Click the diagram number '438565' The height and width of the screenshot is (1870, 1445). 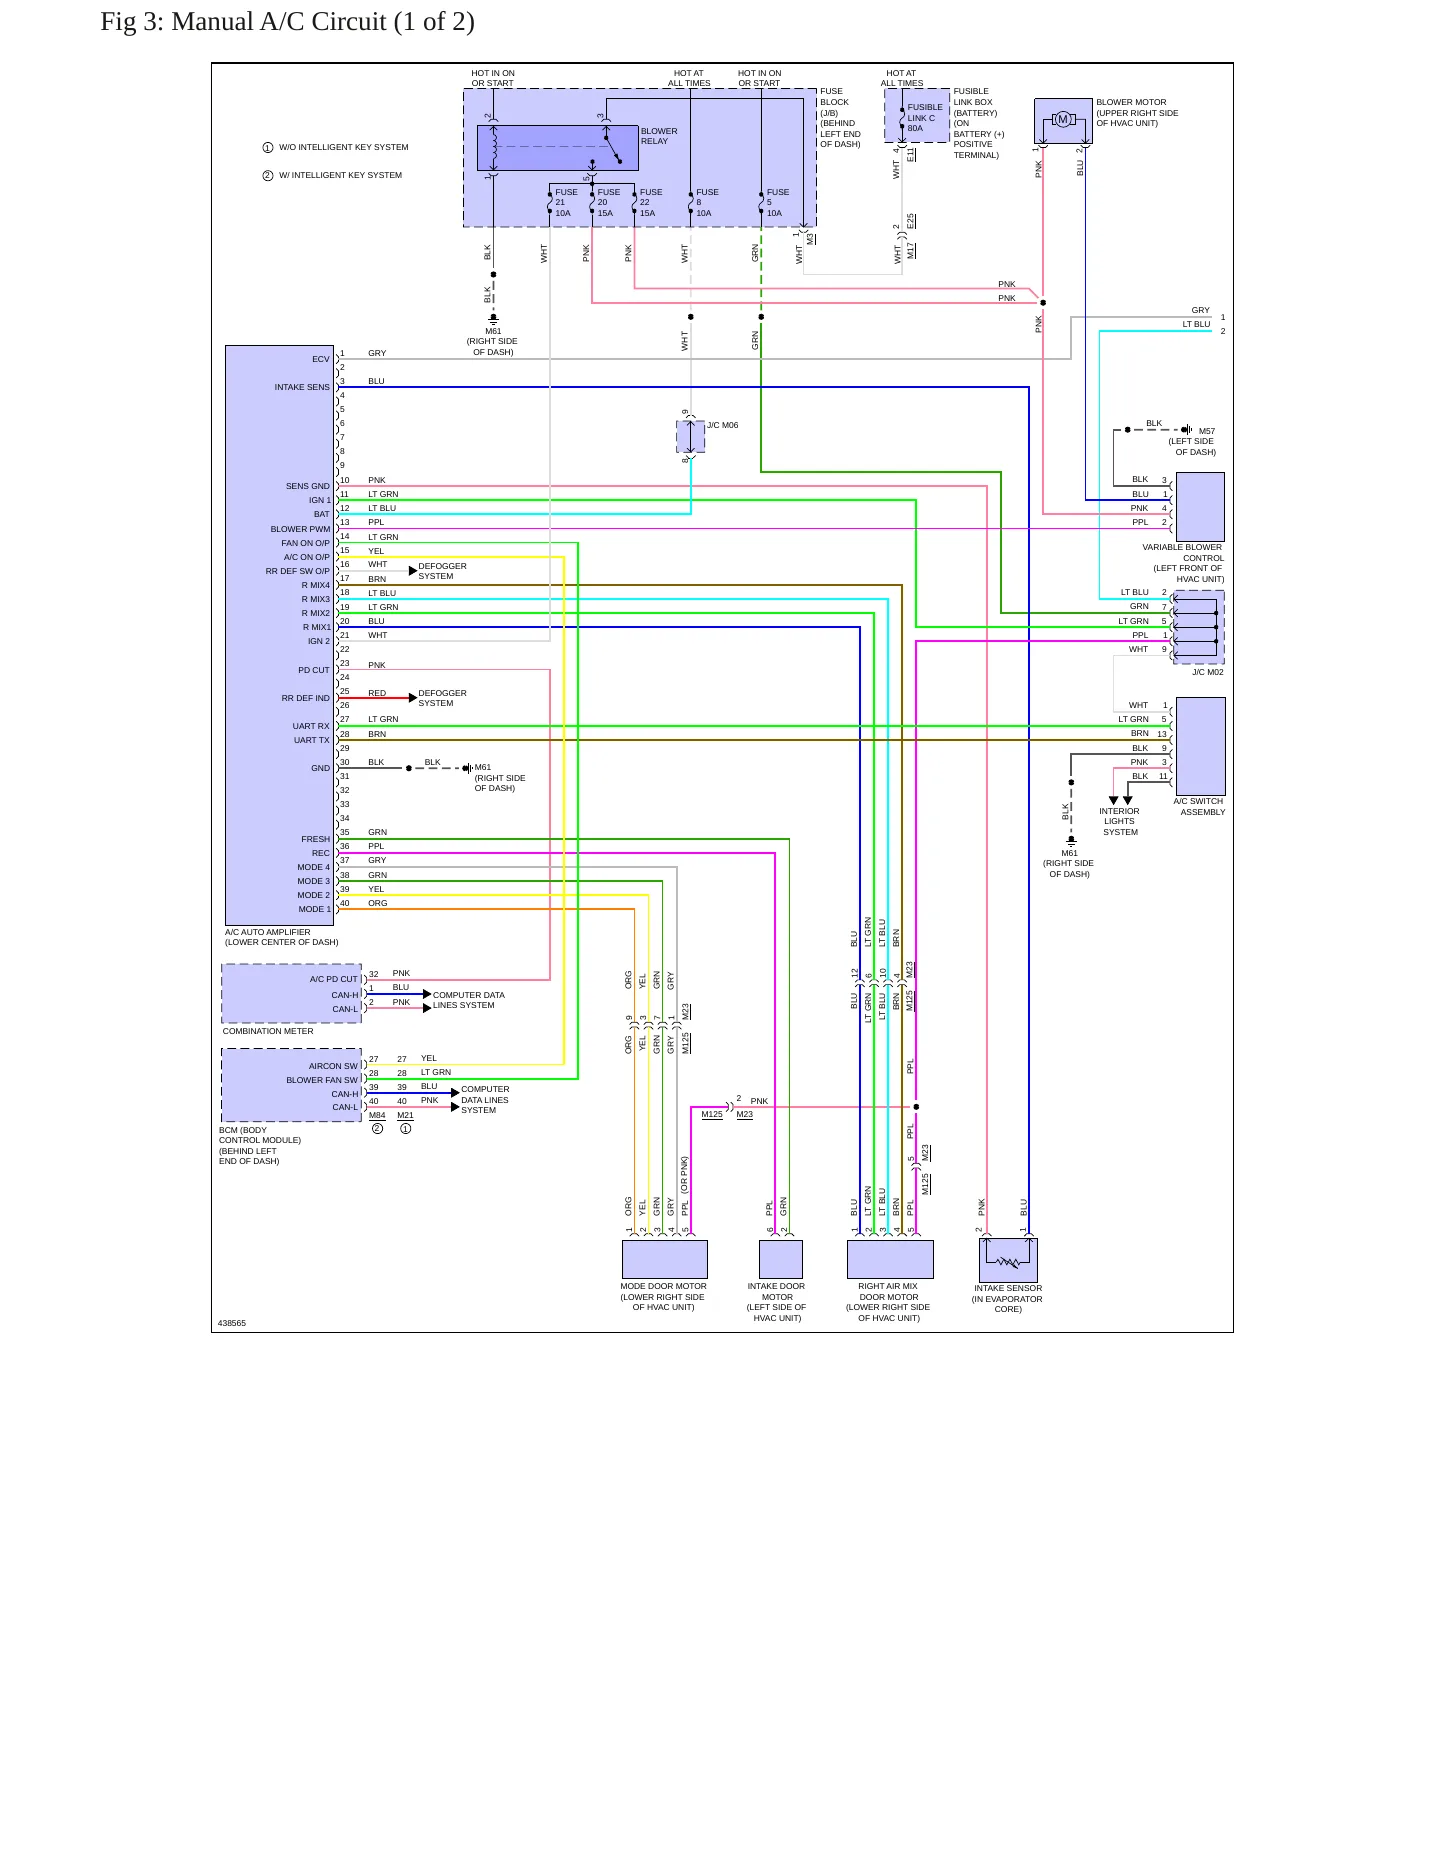pyautogui.click(x=232, y=1324)
